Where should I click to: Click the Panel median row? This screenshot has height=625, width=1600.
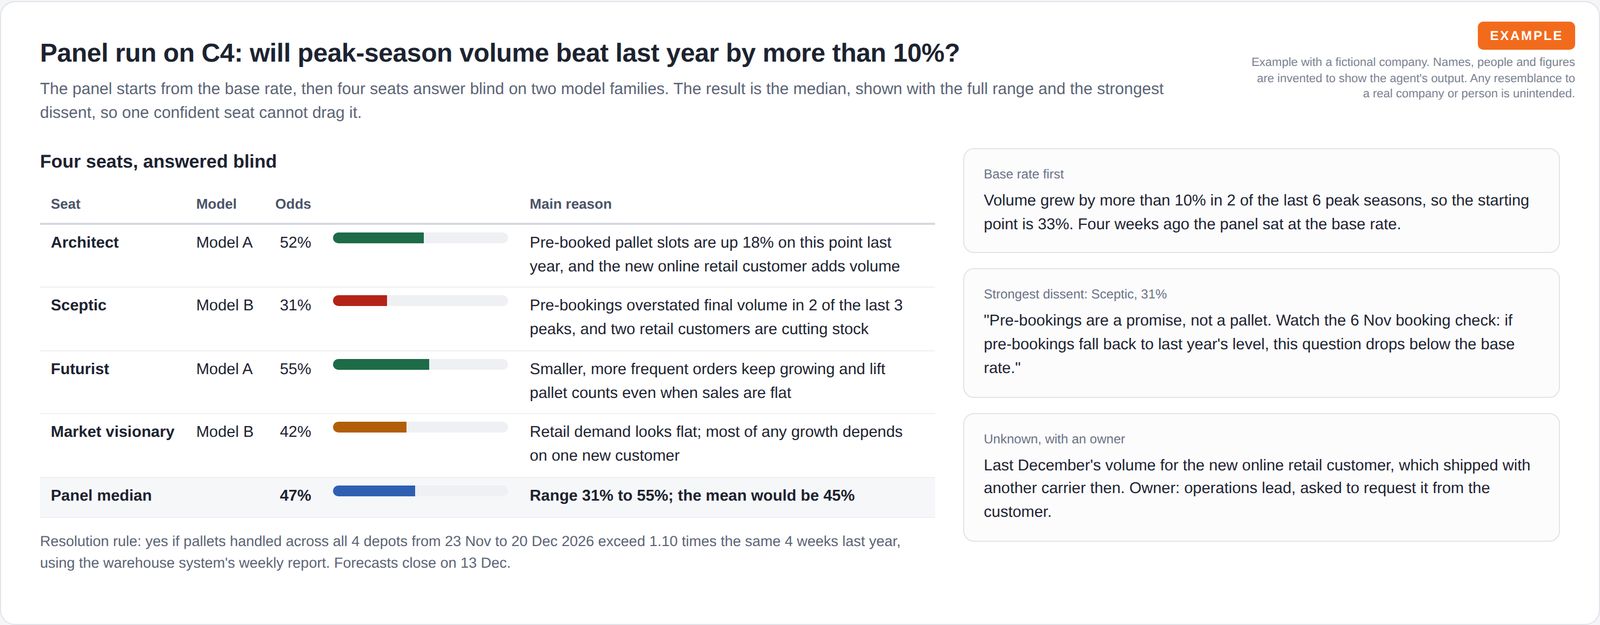pyautogui.click(x=487, y=497)
